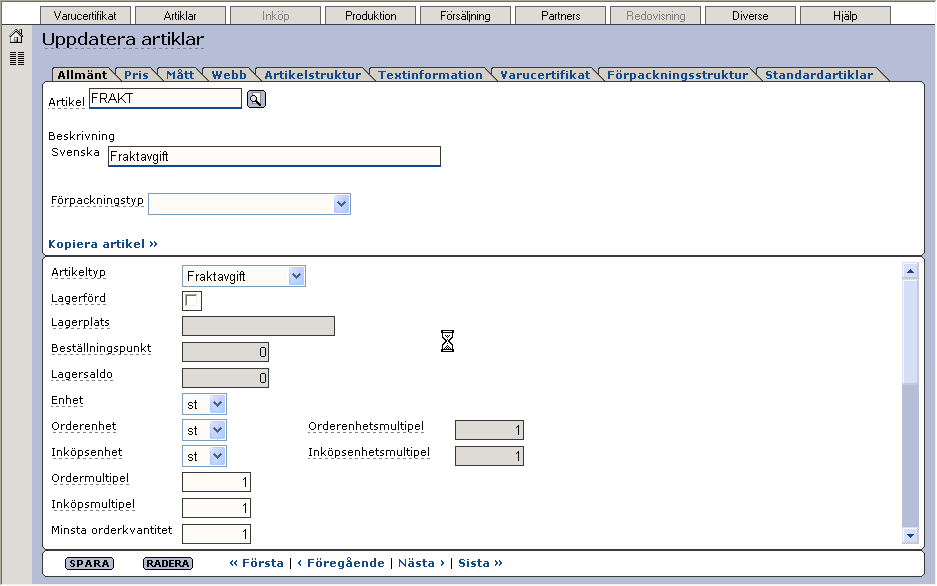The image size is (937, 586).
Task: Click the scrollbar up arrow
Action: click(x=910, y=271)
